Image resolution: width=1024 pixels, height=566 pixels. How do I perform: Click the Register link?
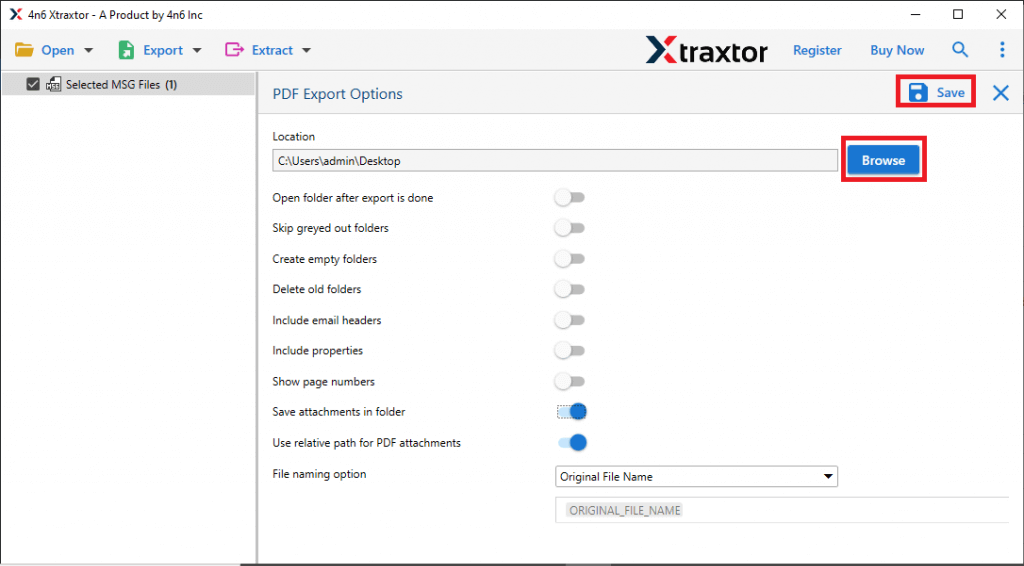[817, 50]
